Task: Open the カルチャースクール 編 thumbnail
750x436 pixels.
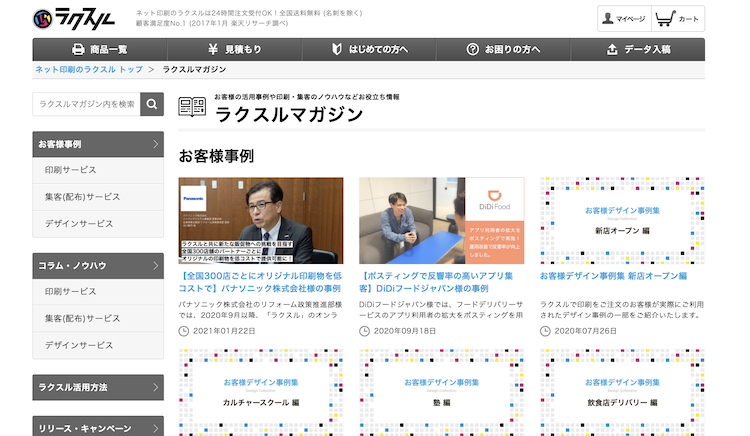Action: pyautogui.click(x=261, y=392)
